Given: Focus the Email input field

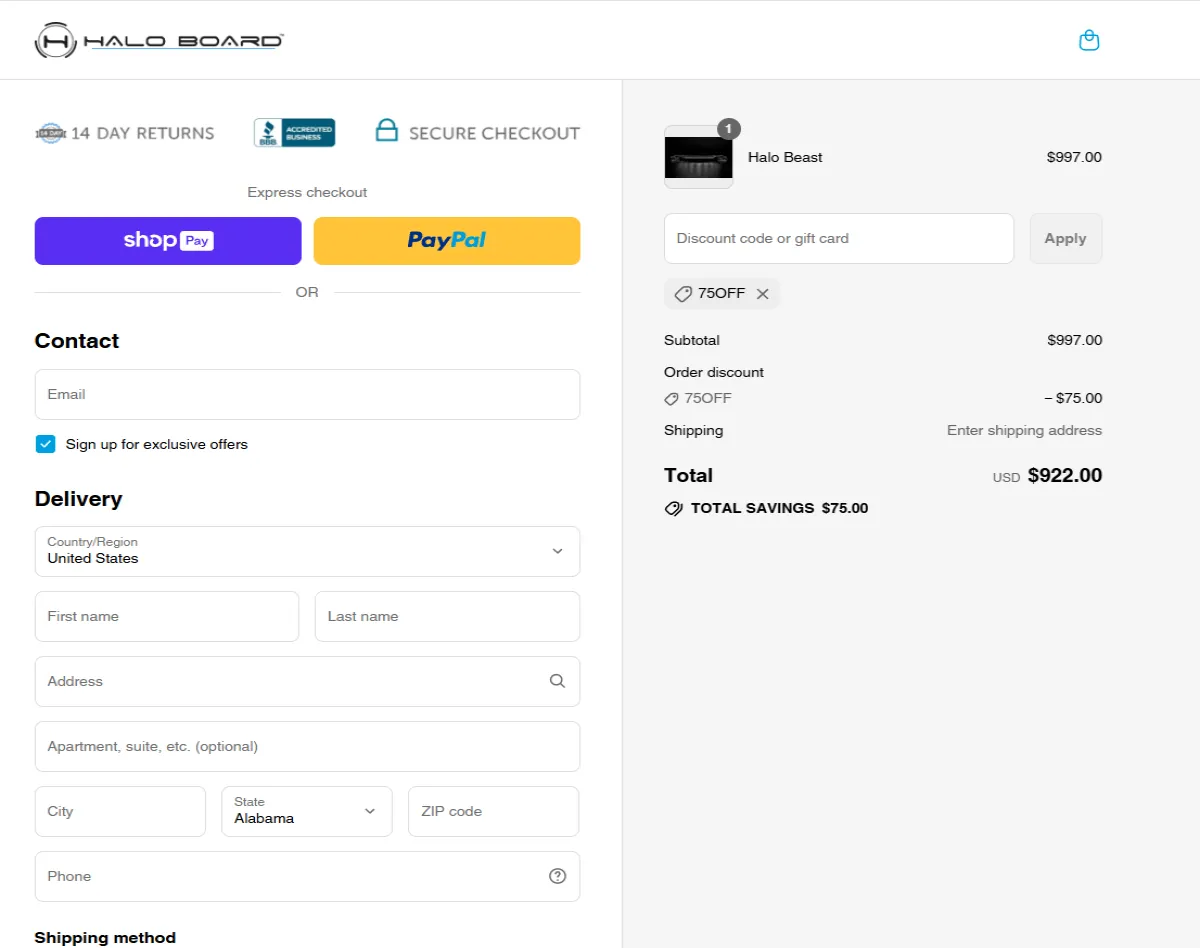Looking at the screenshot, I should coord(307,395).
